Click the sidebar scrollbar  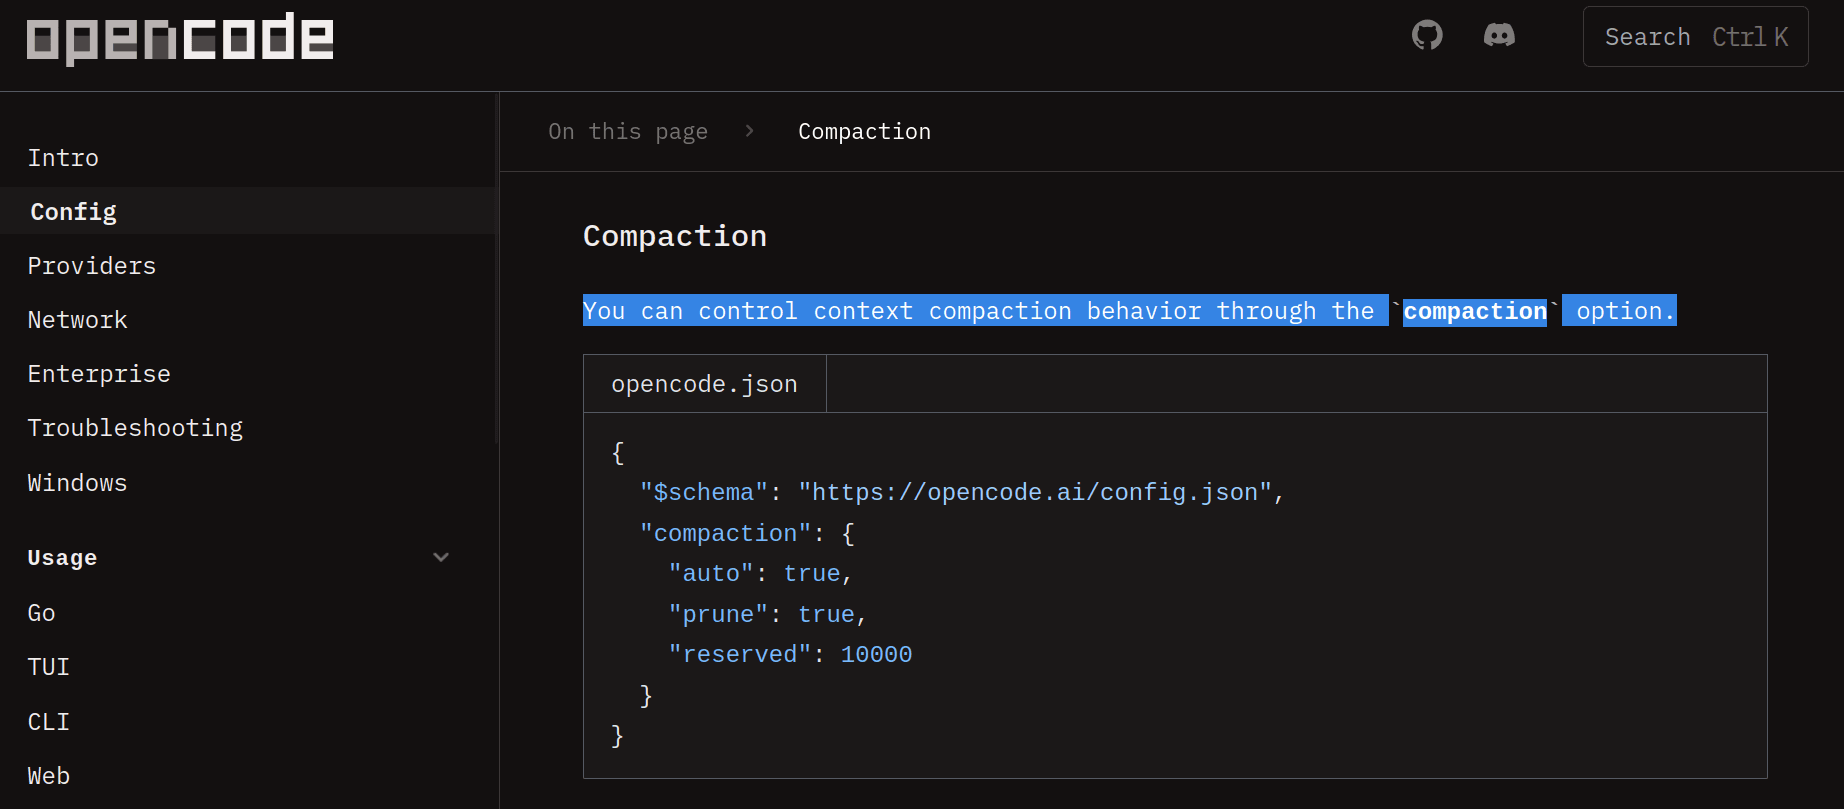pos(496,270)
